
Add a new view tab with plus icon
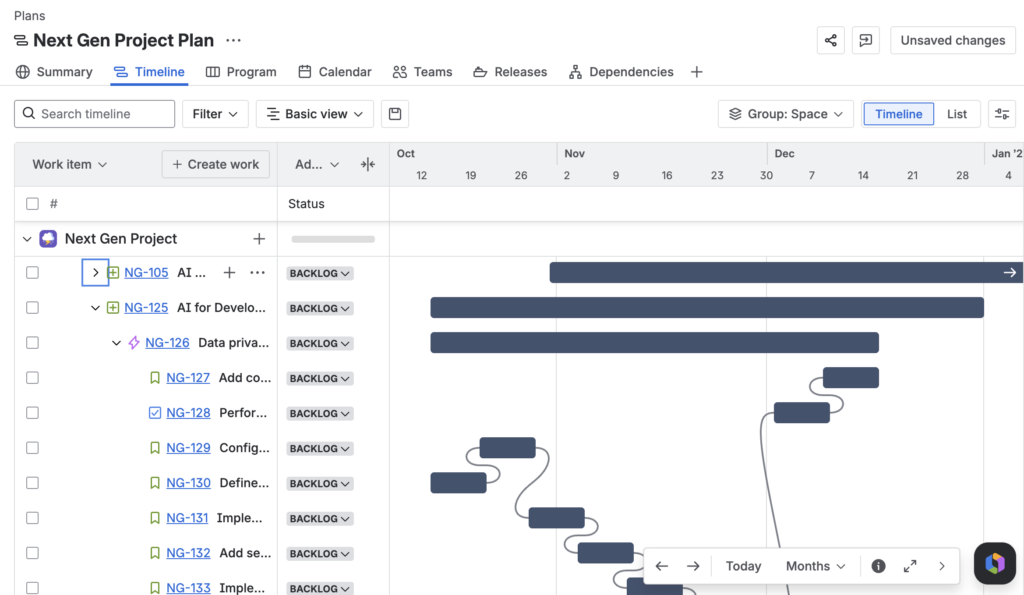697,72
